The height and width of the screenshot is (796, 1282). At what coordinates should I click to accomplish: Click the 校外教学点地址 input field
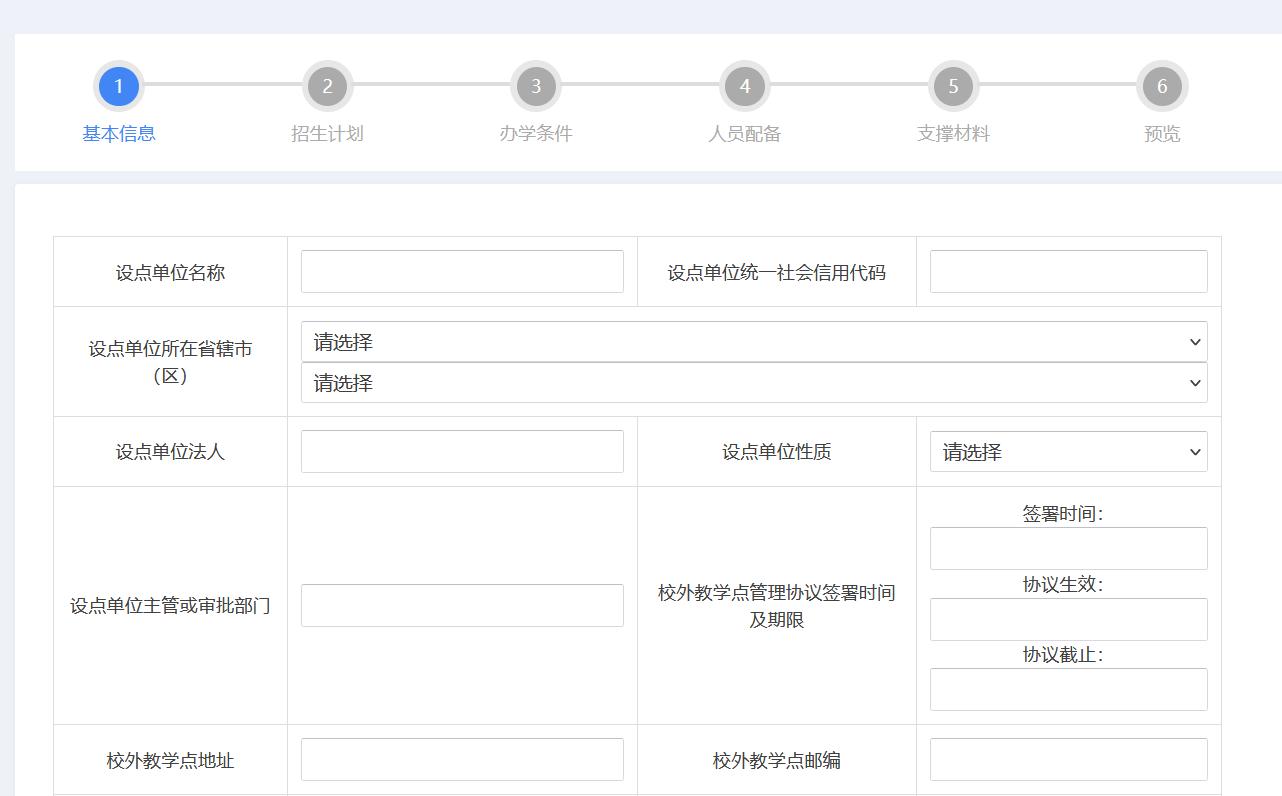point(461,759)
